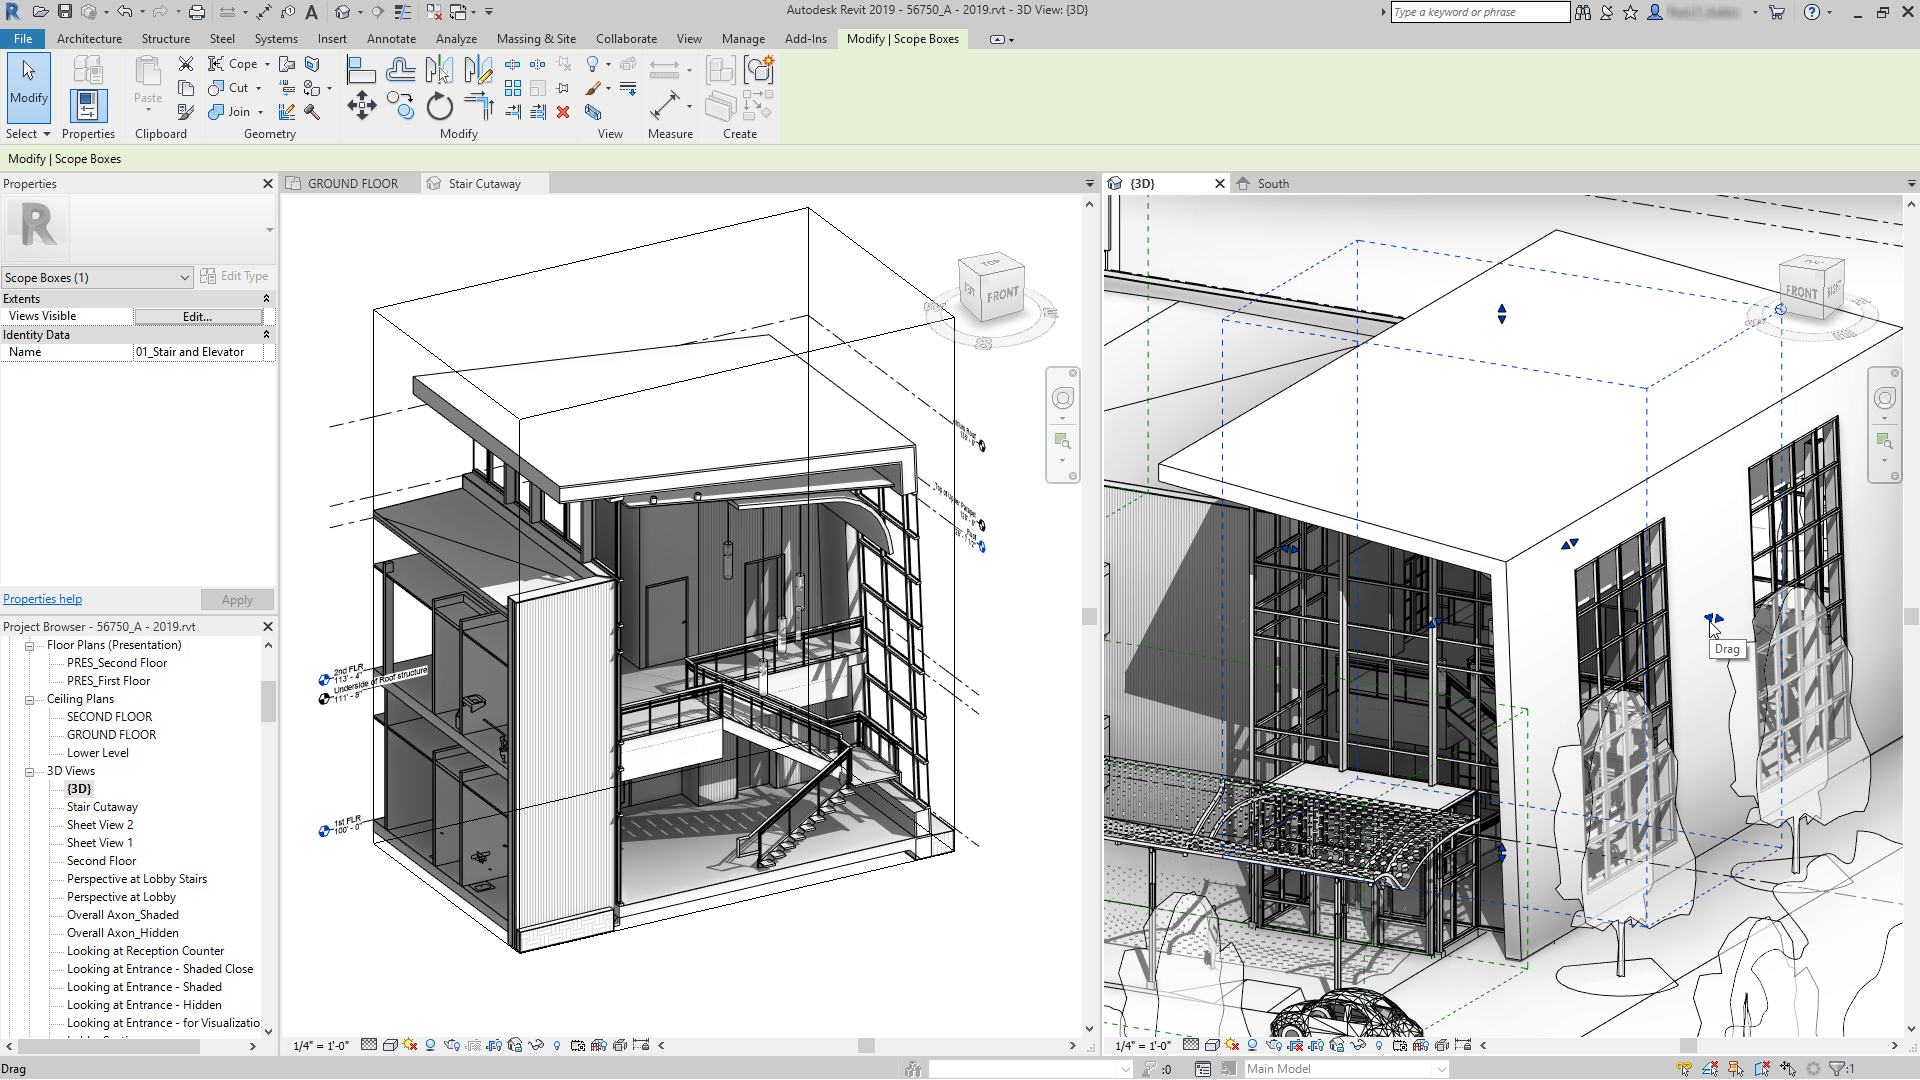This screenshot has width=1920, height=1080.
Task: Click the Rotate tool icon
Action: [x=439, y=106]
